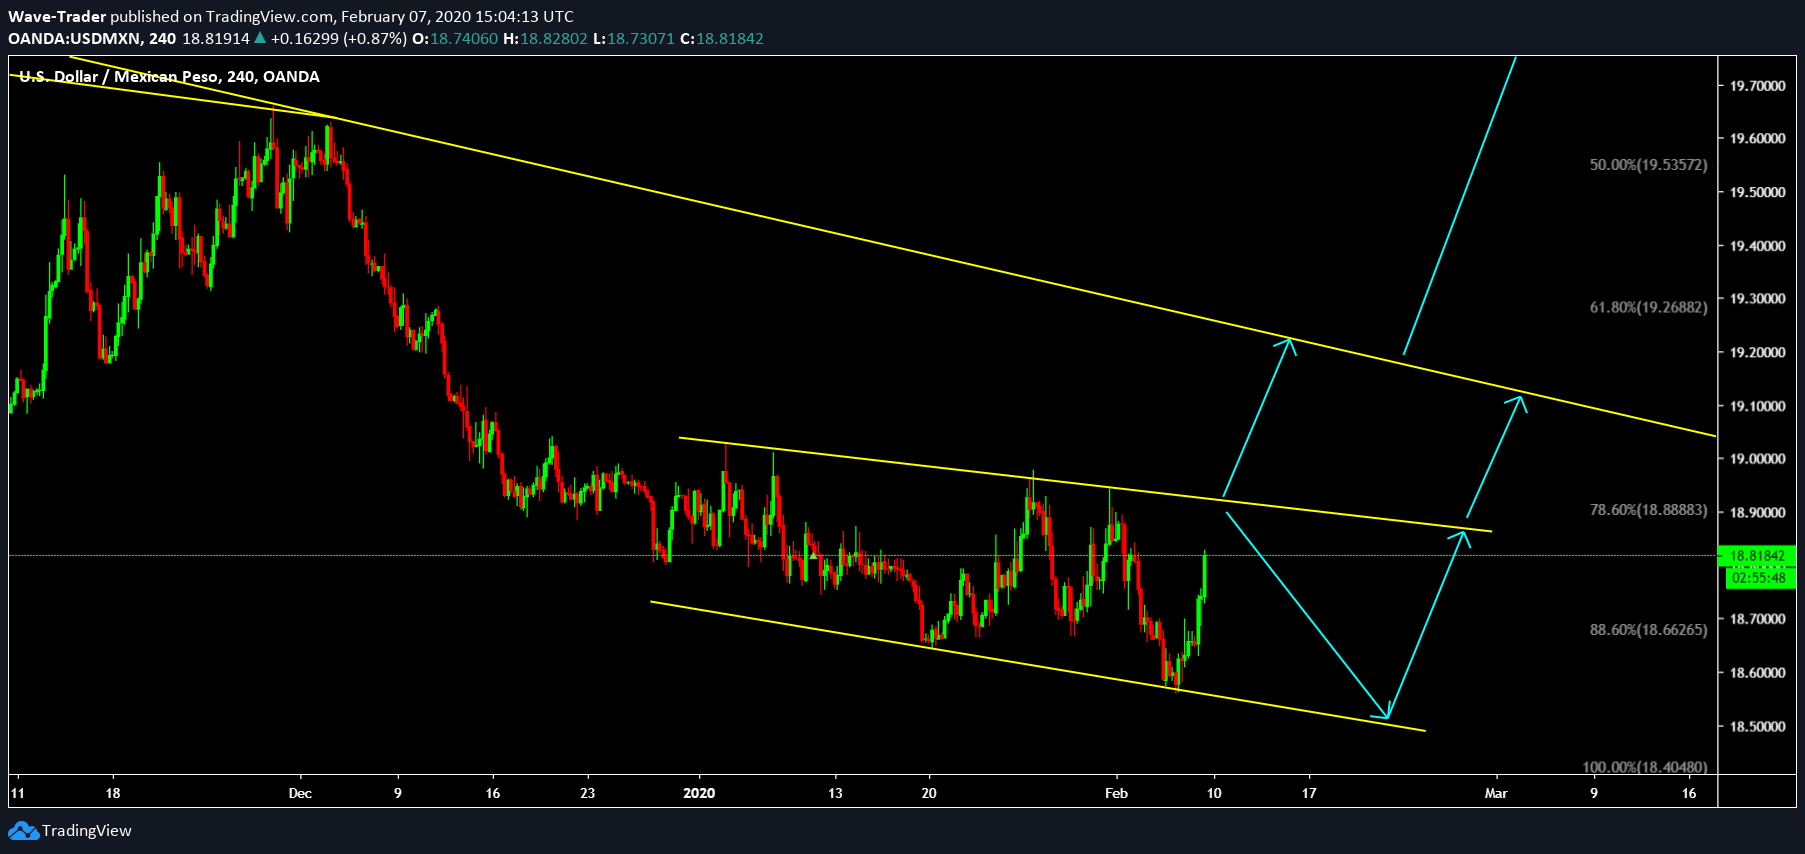Click the 100.00%(18.40480) Fibonacci label
This screenshot has width=1805, height=854.
point(1645,767)
